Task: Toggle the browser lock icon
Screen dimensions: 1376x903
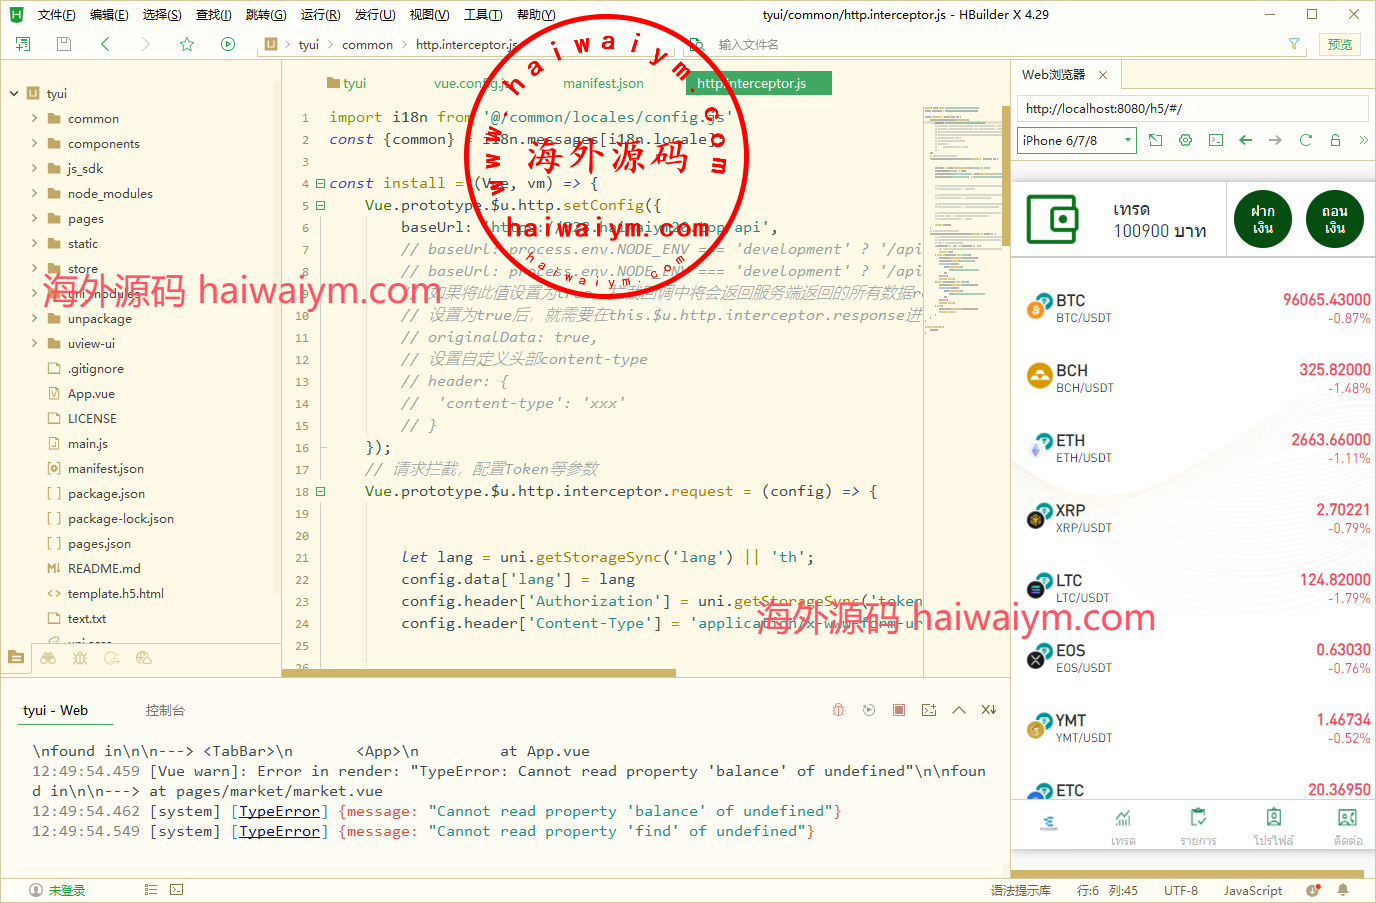Action: point(1335,140)
